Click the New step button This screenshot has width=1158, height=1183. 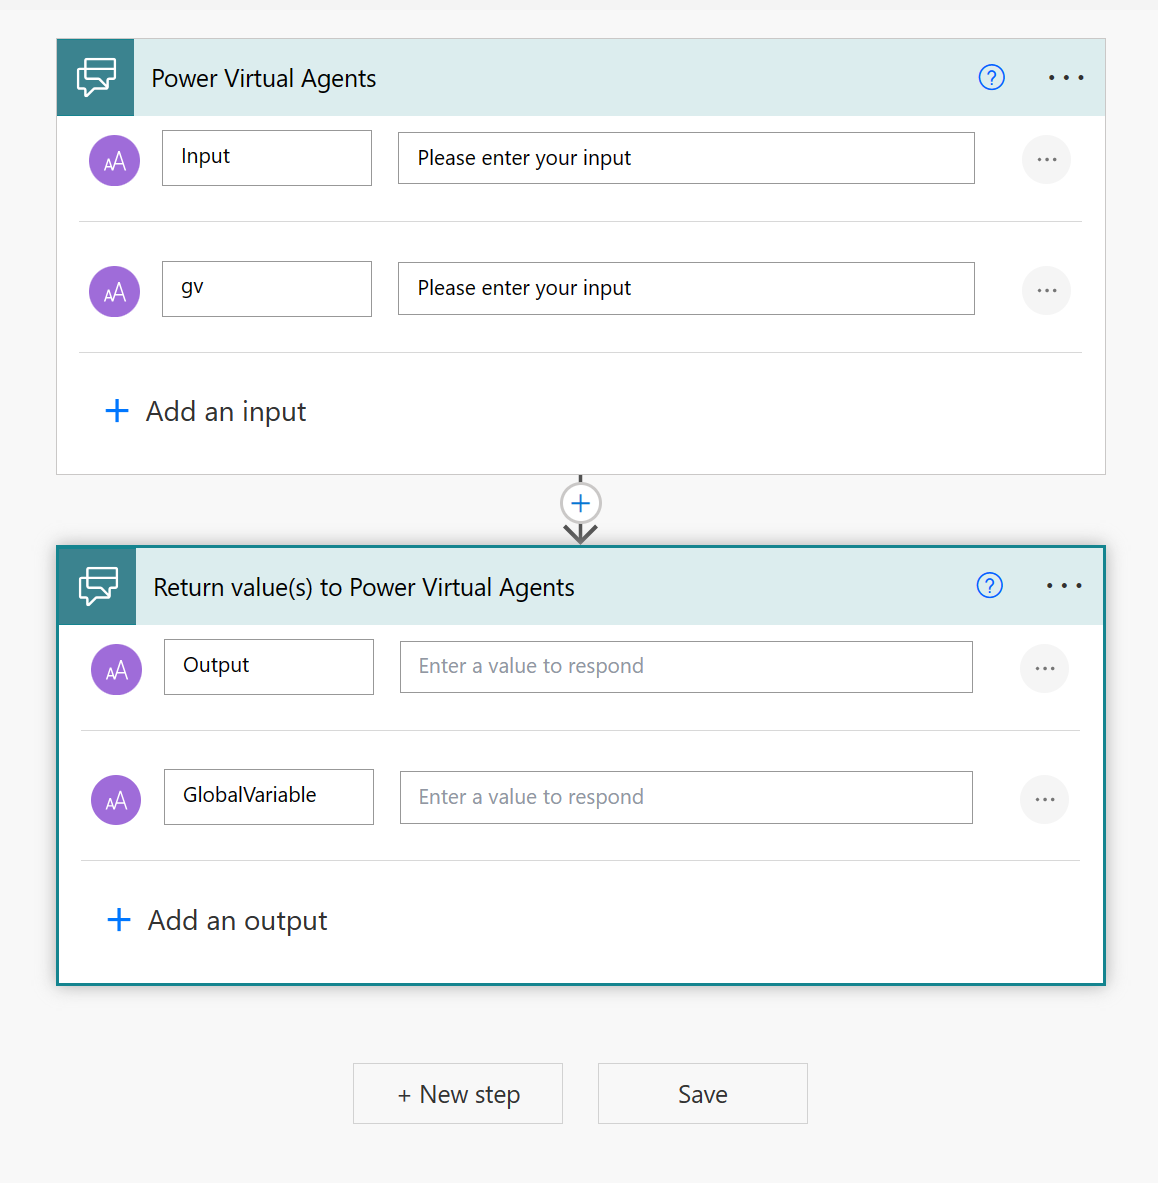(458, 1094)
